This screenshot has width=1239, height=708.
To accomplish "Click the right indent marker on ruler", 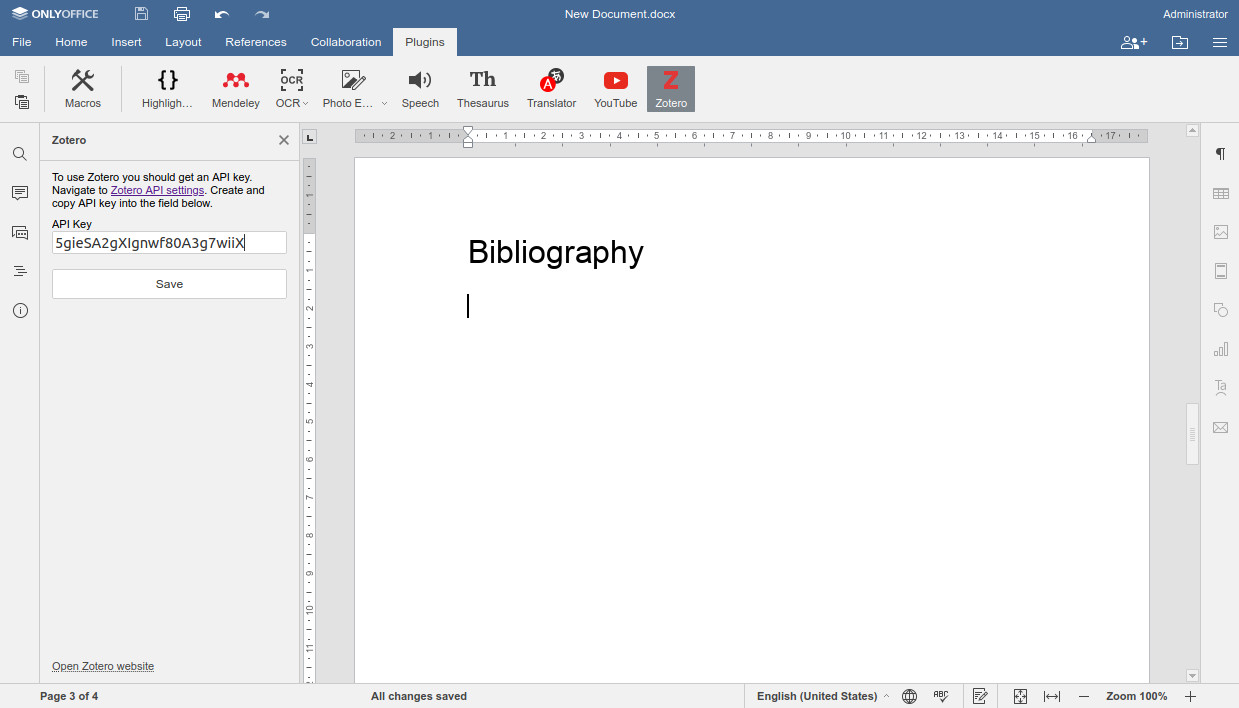I will point(1091,139).
